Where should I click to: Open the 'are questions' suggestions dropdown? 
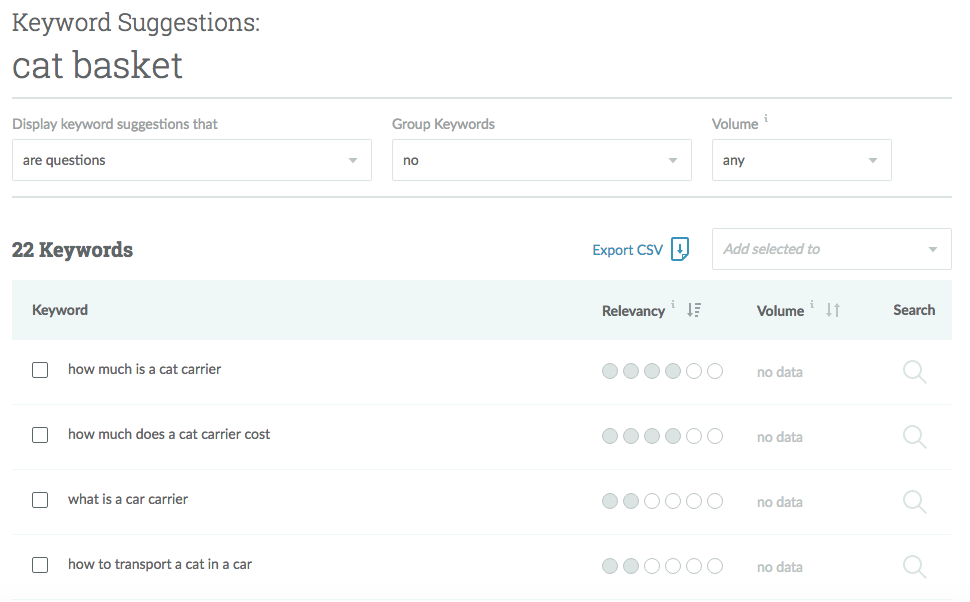tap(192, 160)
